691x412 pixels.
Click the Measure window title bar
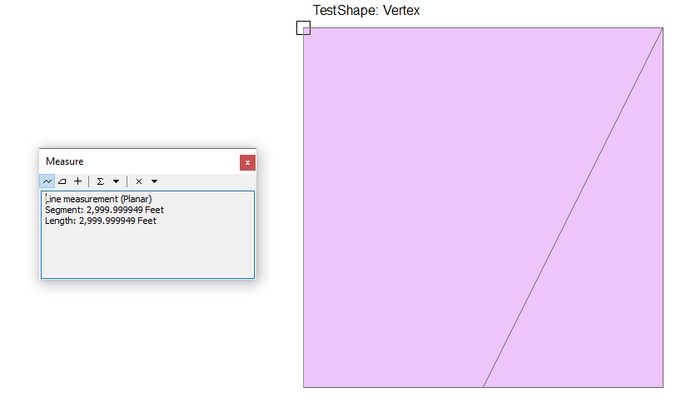[140, 162]
